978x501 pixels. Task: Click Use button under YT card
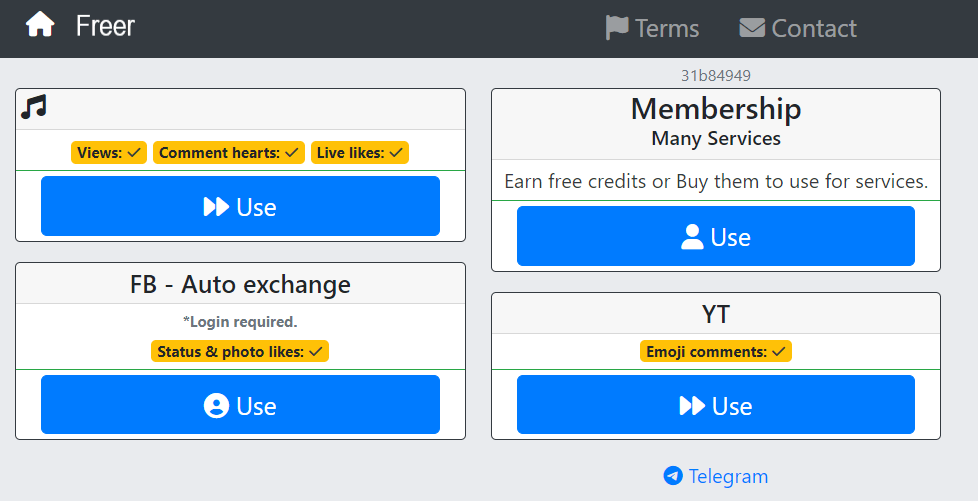pos(715,404)
